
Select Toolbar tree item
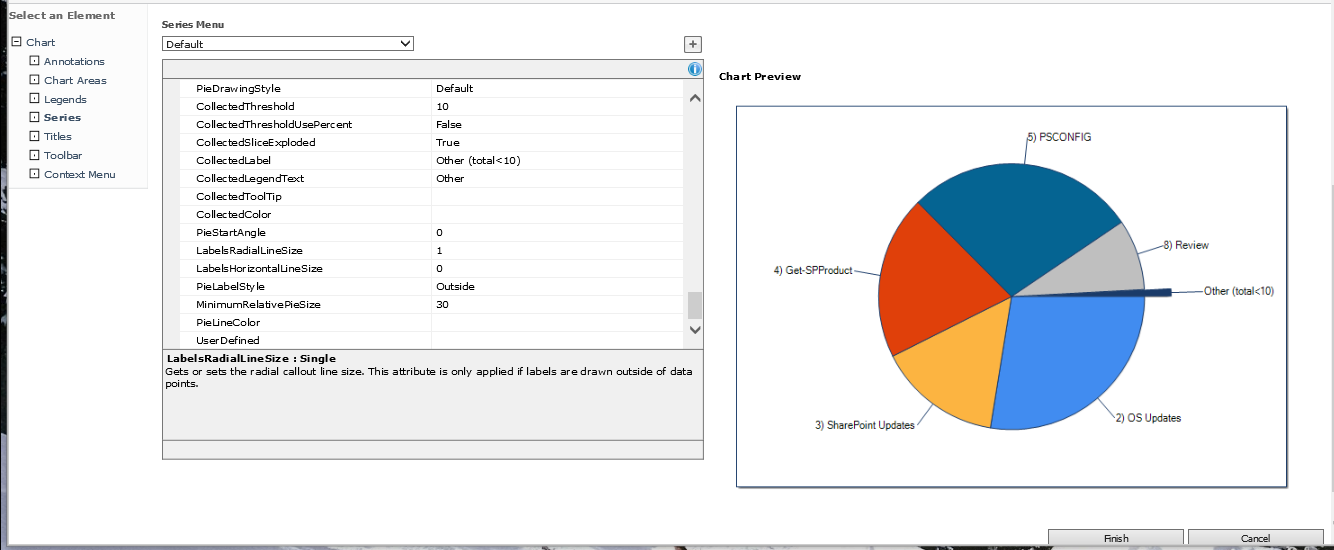[x=63, y=155]
